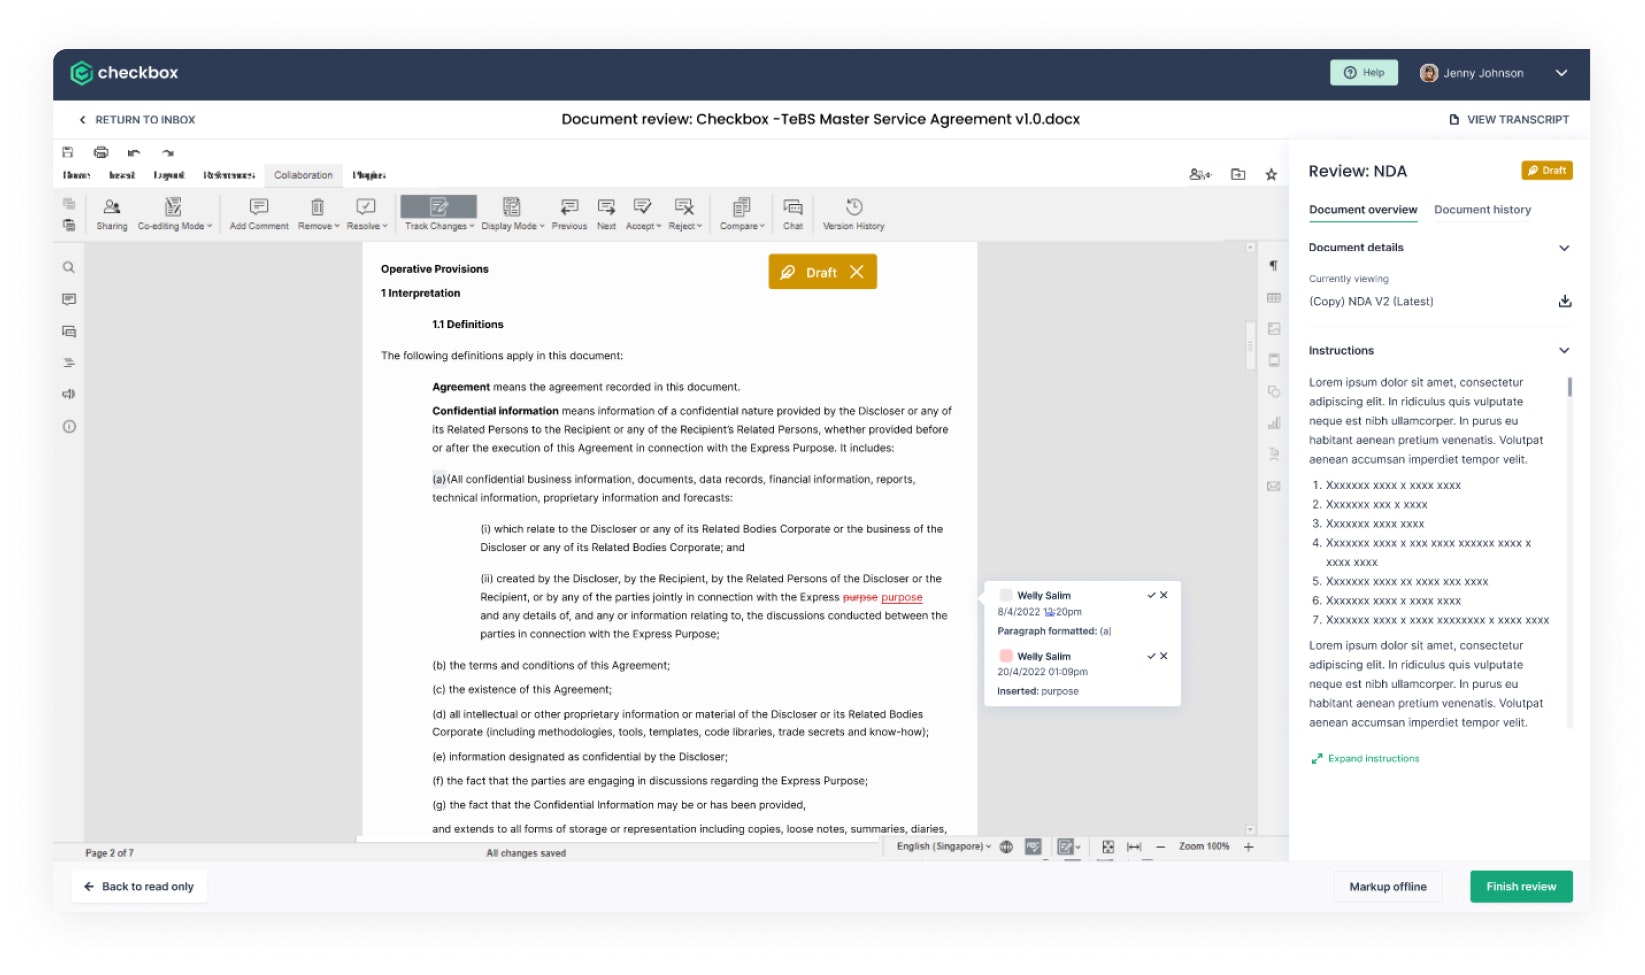Open the English (Singapore) language dropdown
The width and height of the screenshot is (1645, 975).
point(941,846)
